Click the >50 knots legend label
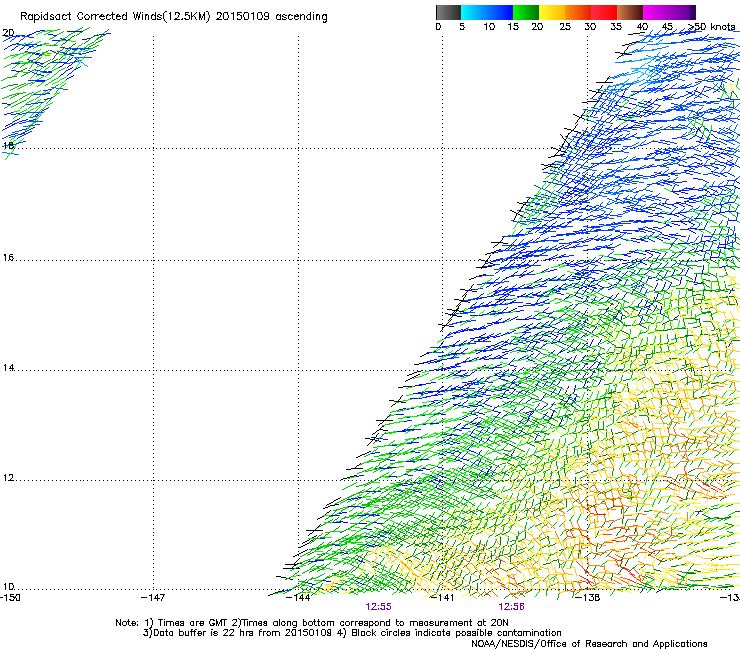The width and height of the screenshot is (740, 650). [x=711, y=27]
